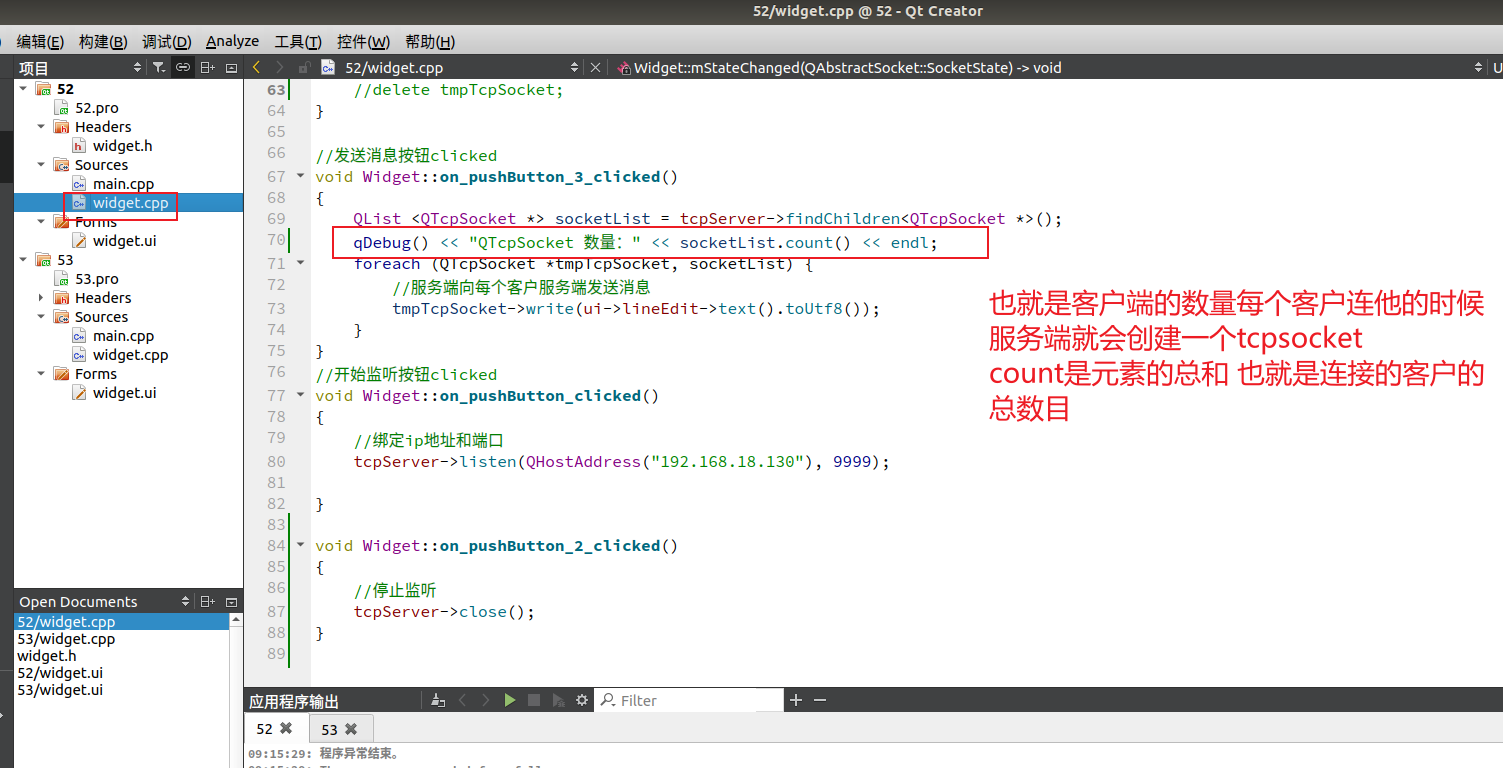Open widget.h in Open Documents list
1503x768 pixels.
[x=47, y=656]
